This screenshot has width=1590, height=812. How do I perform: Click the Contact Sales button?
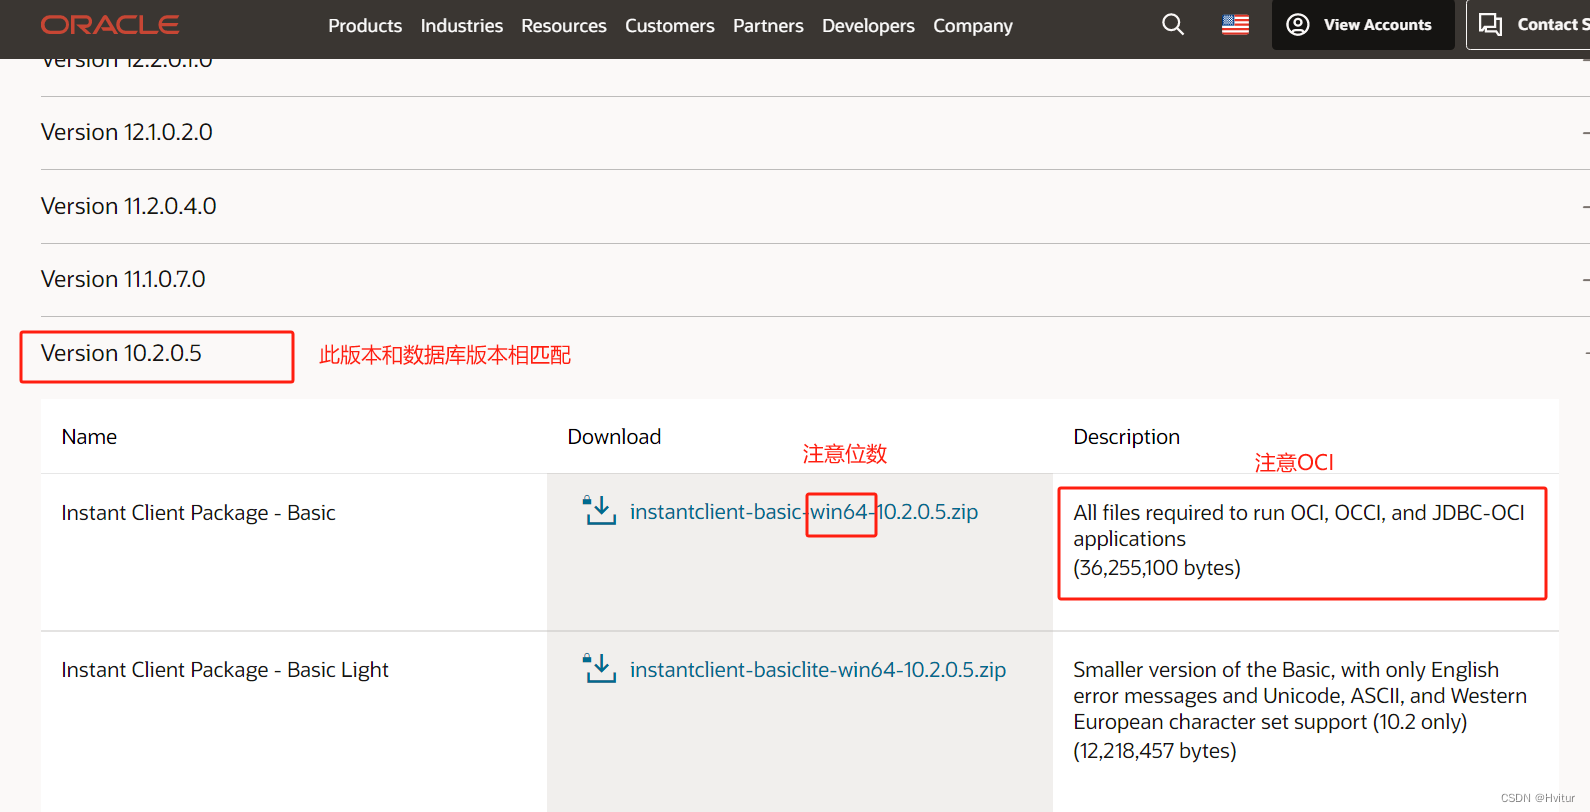tap(1528, 25)
